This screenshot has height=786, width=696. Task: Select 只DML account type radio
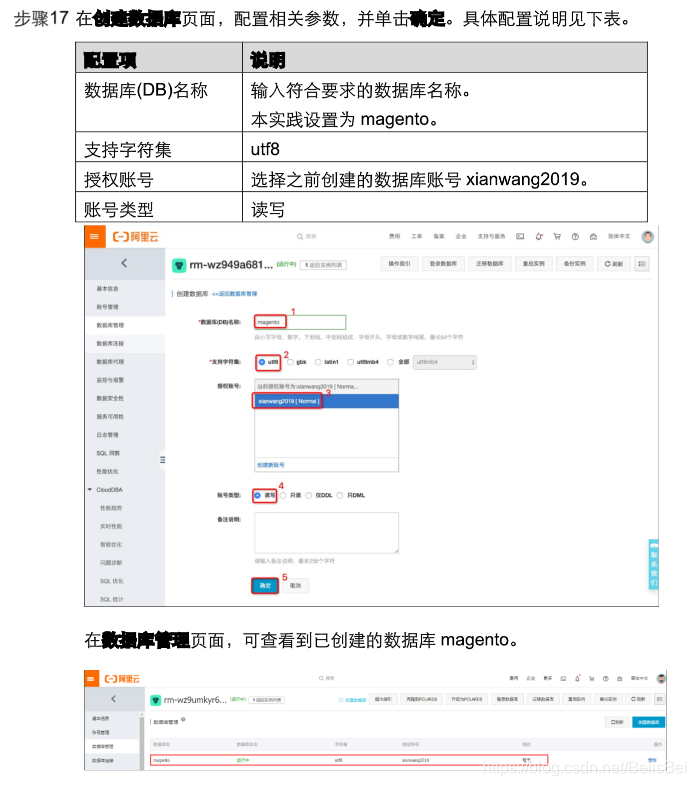(x=340, y=495)
